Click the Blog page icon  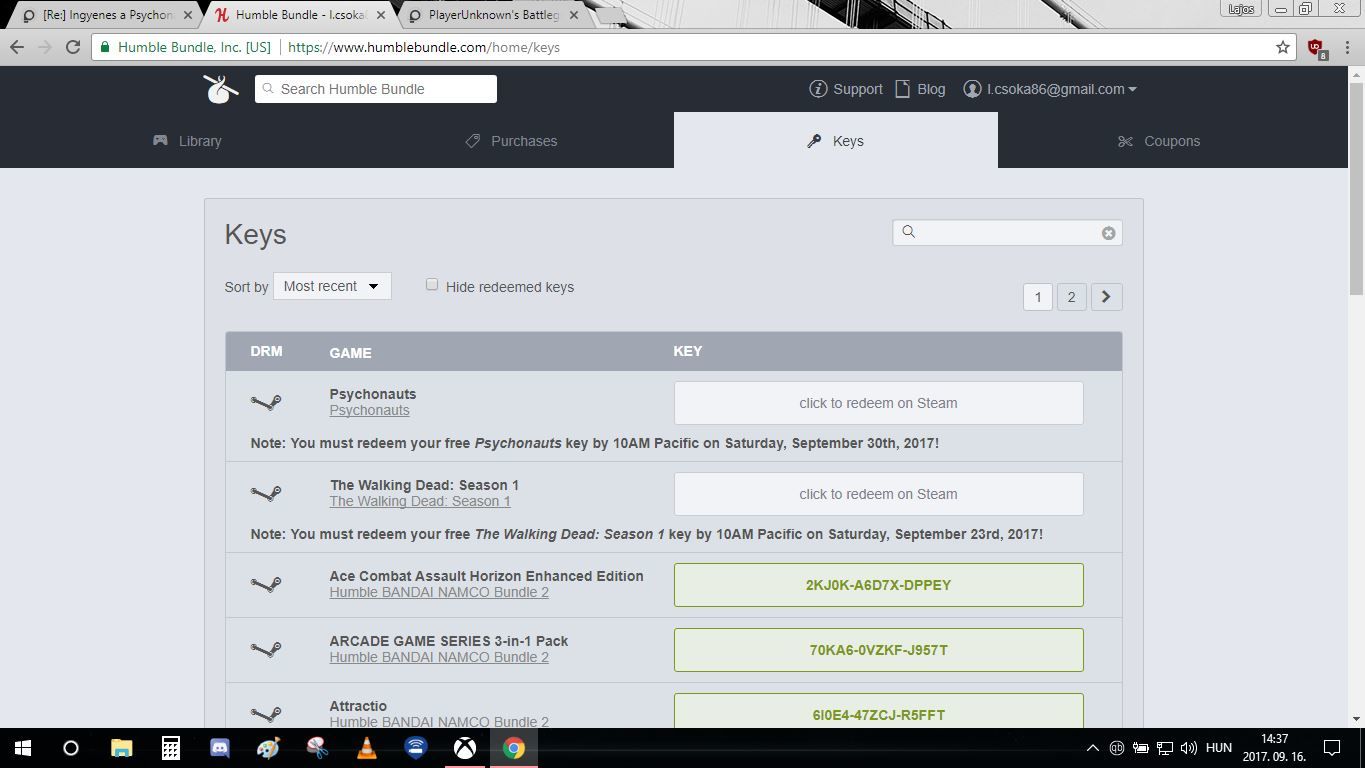click(902, 89)
